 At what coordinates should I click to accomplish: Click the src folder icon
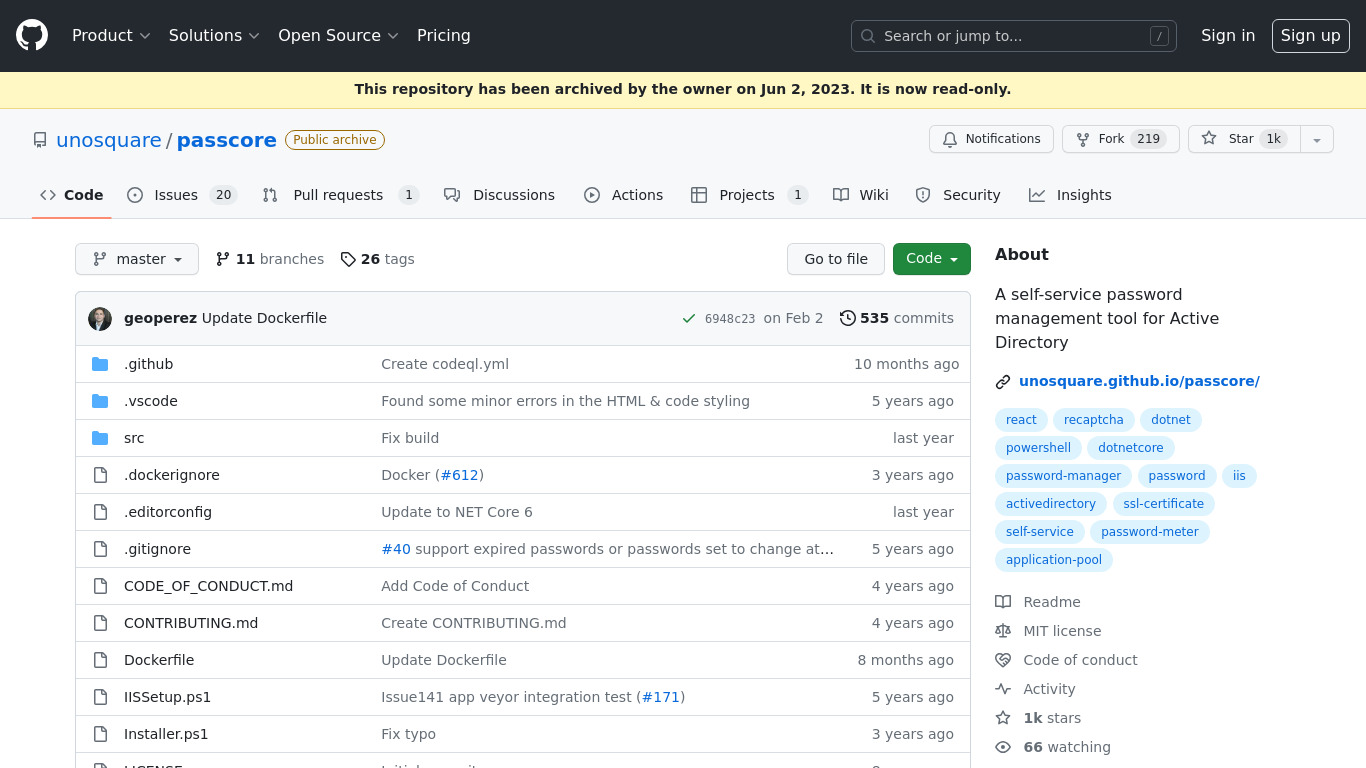tap(100, 438)
